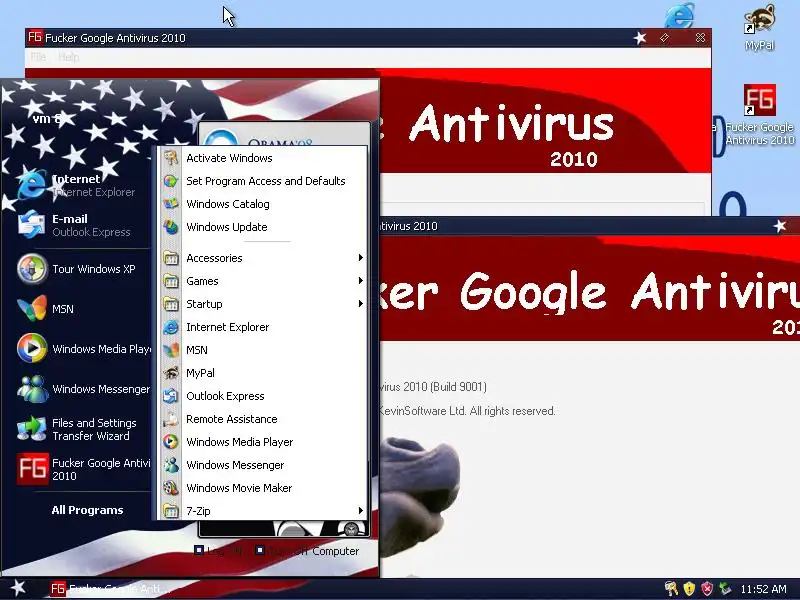Open Tour Windows XP in start menu
The width and height of the screenshot is (800, 600).
pyautogui.click(x=82, y=269)
